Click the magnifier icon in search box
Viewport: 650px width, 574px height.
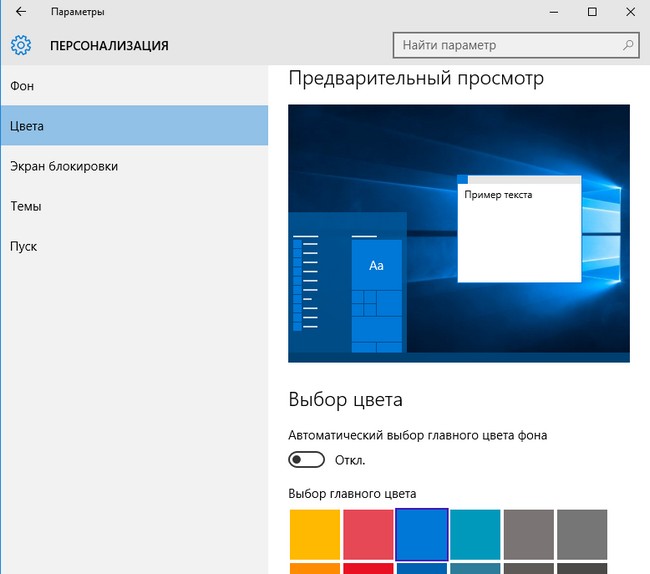coord(628,45)
